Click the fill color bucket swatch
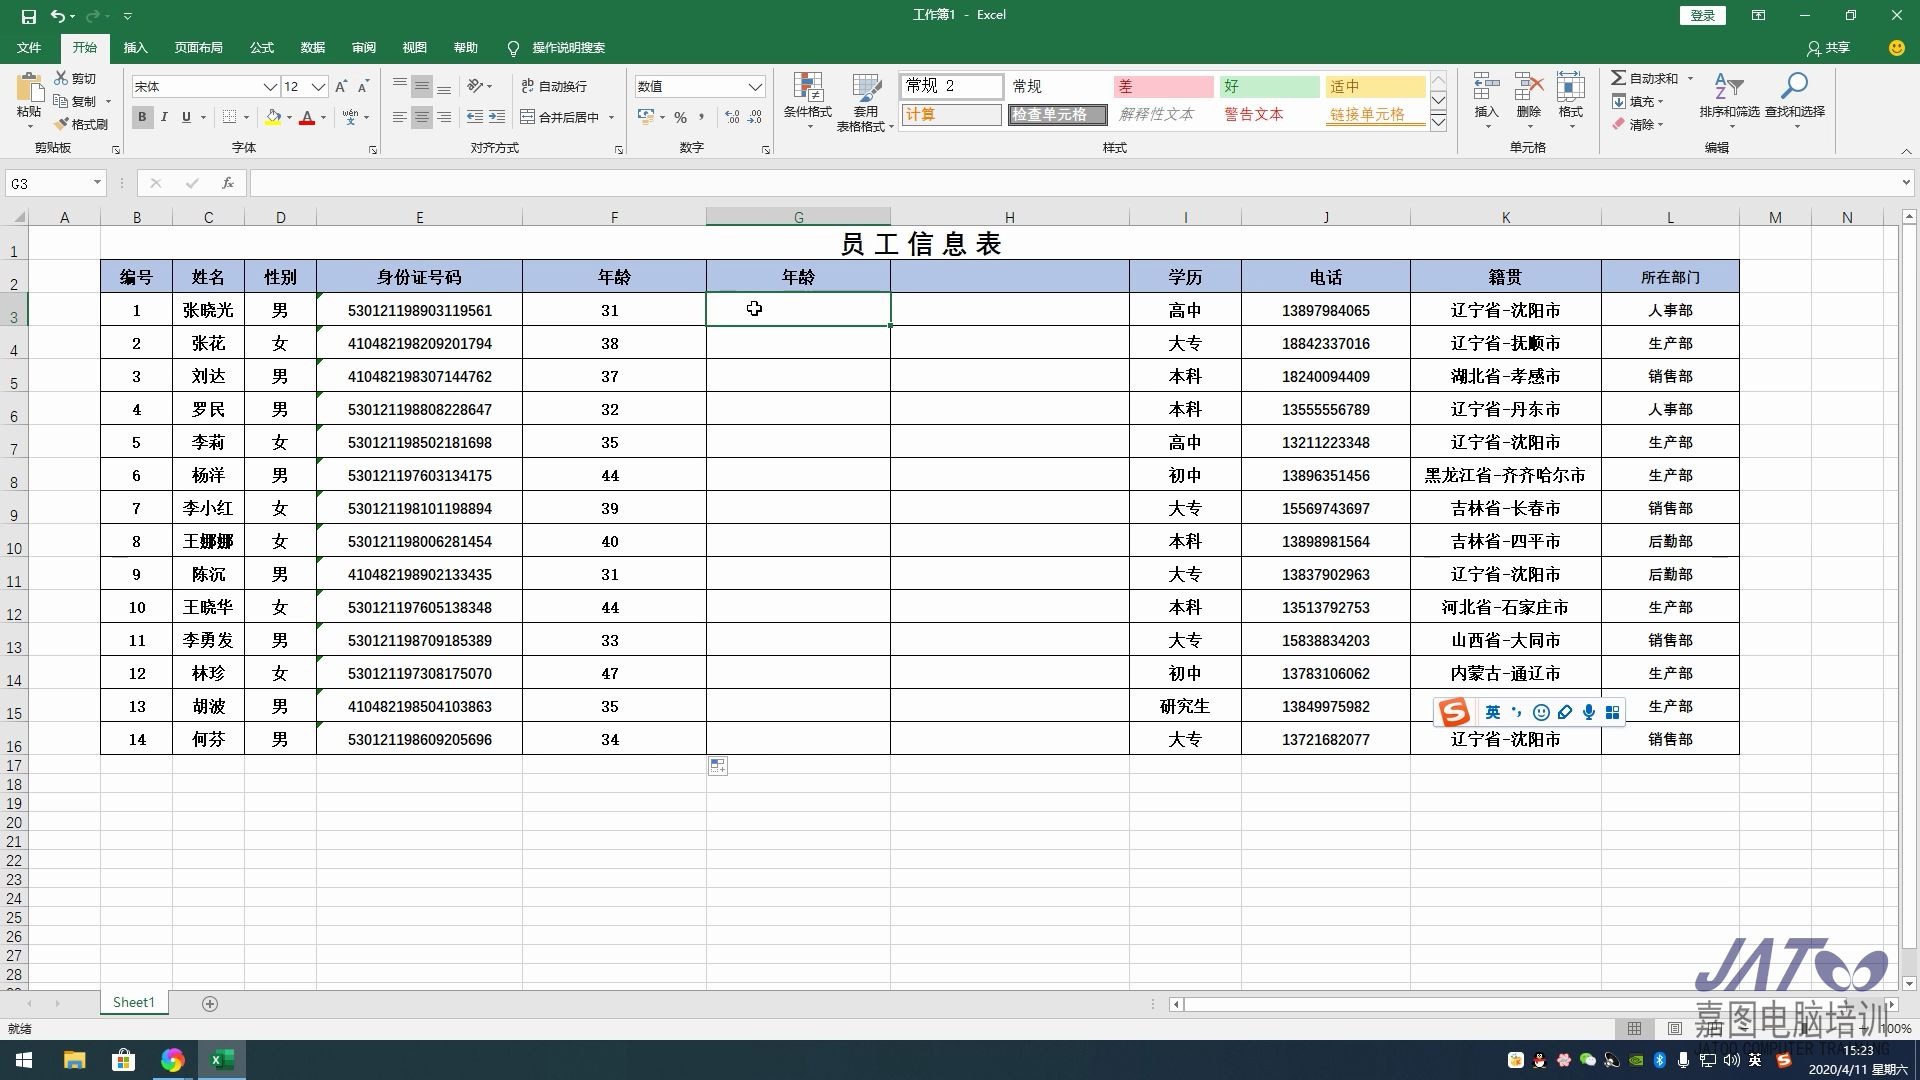 272,117
